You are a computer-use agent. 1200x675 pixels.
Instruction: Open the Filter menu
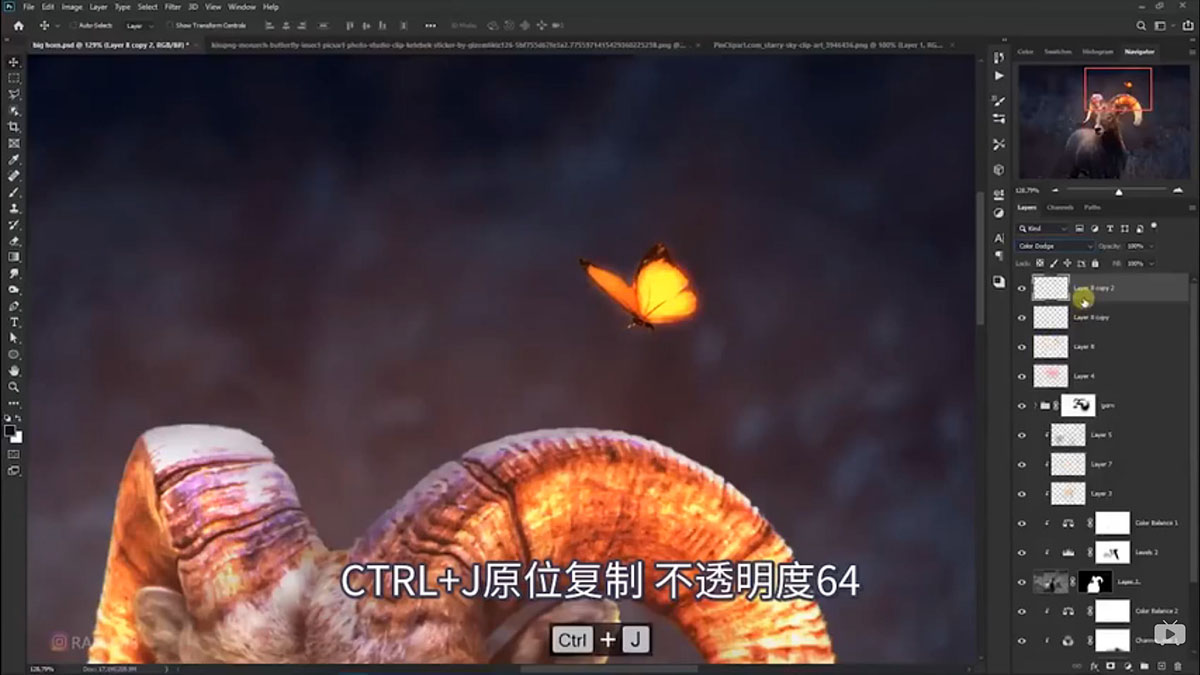(x=171, y=6)
